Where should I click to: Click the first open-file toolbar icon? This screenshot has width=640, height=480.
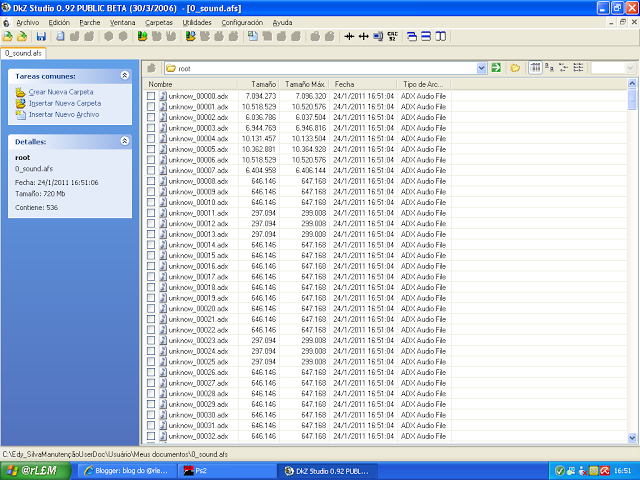(7, 36)
